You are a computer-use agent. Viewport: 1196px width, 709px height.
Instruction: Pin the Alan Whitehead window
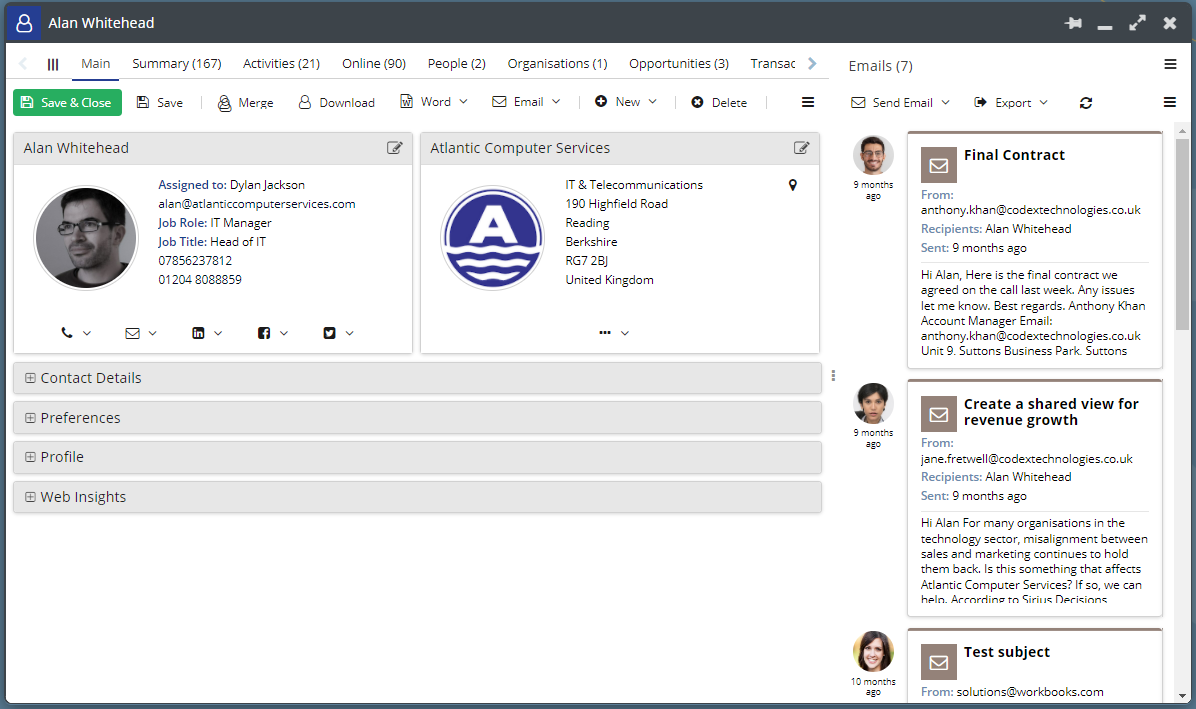1073,22
